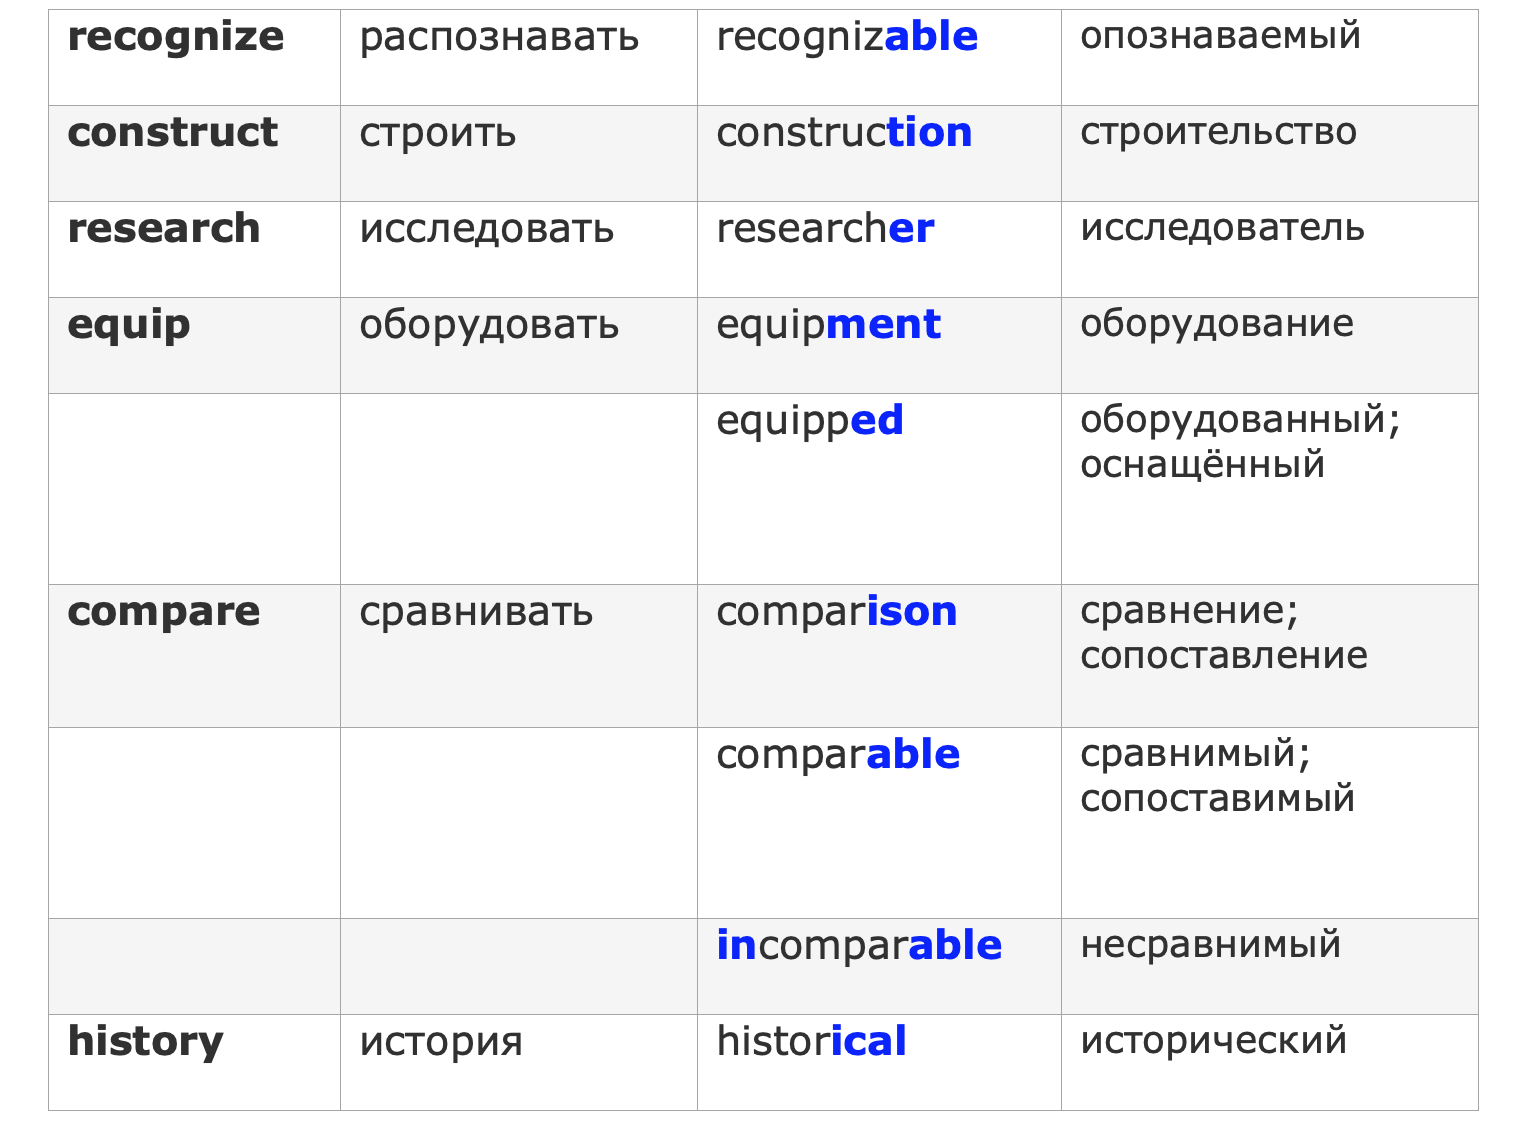Select the word "construction"

tap(844, 133)
